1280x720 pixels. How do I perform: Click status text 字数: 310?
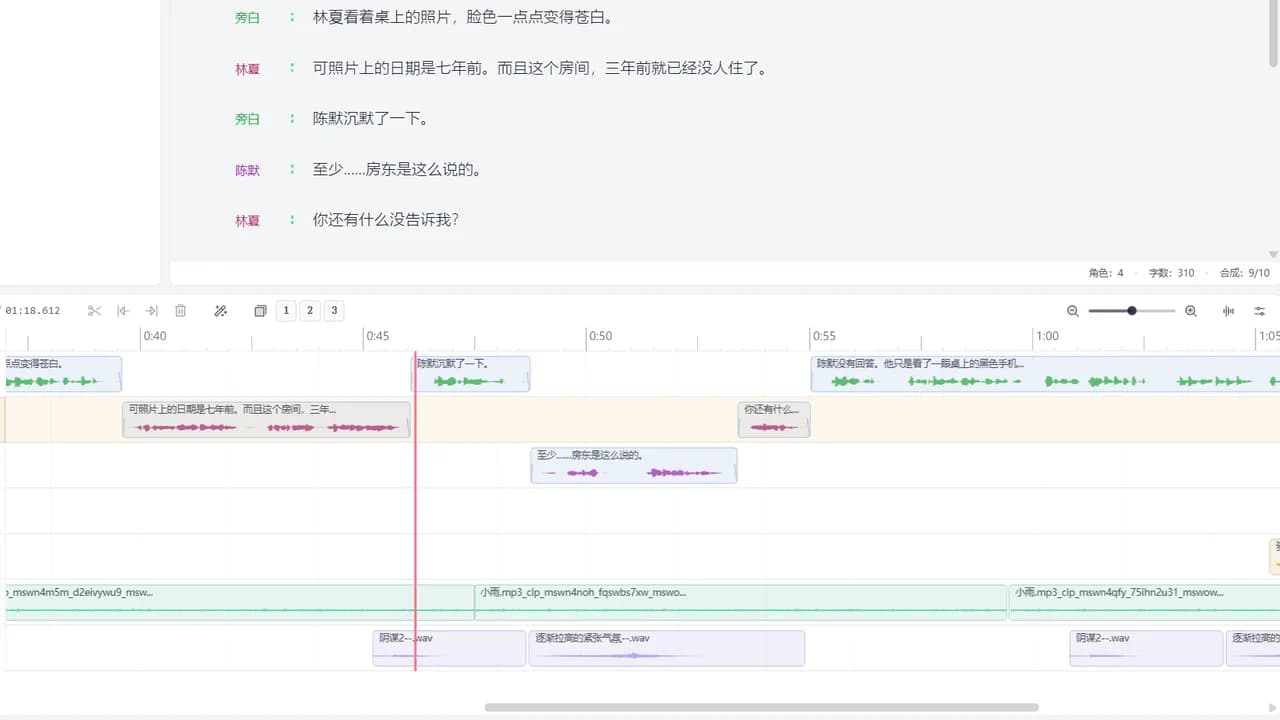(1171, 273)
